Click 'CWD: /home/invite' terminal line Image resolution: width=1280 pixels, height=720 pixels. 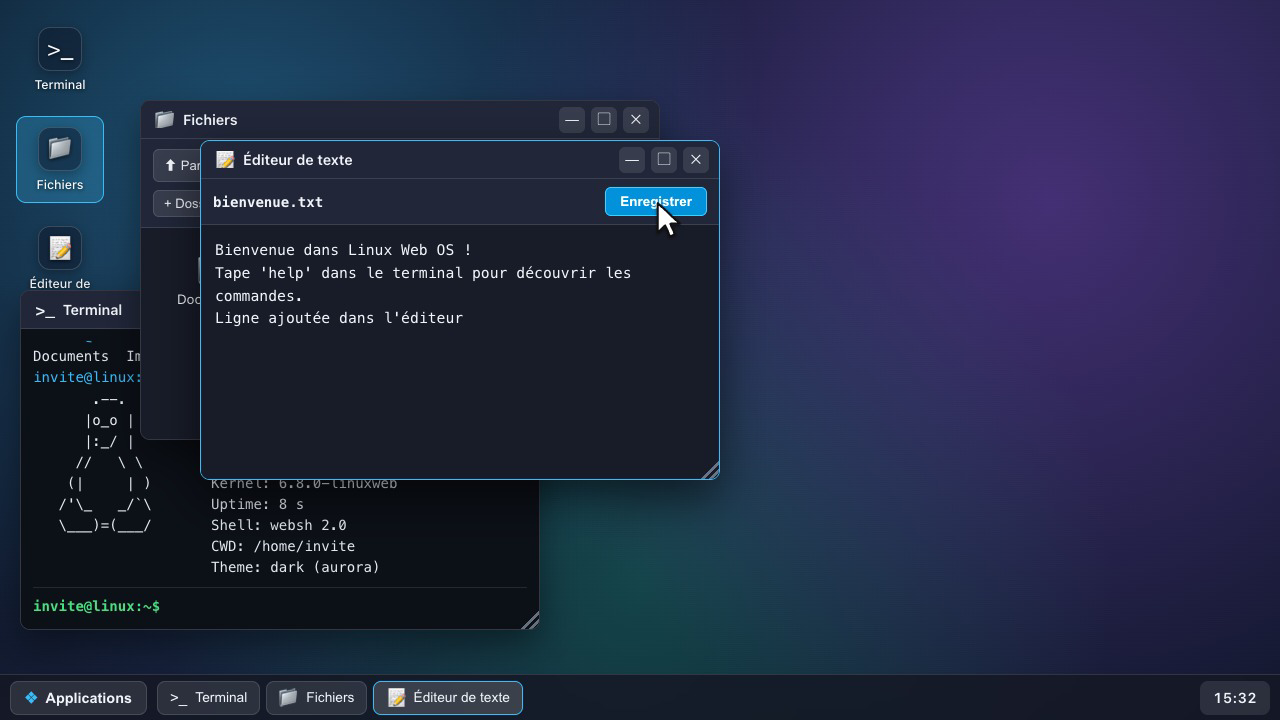[x=282, y=546]
